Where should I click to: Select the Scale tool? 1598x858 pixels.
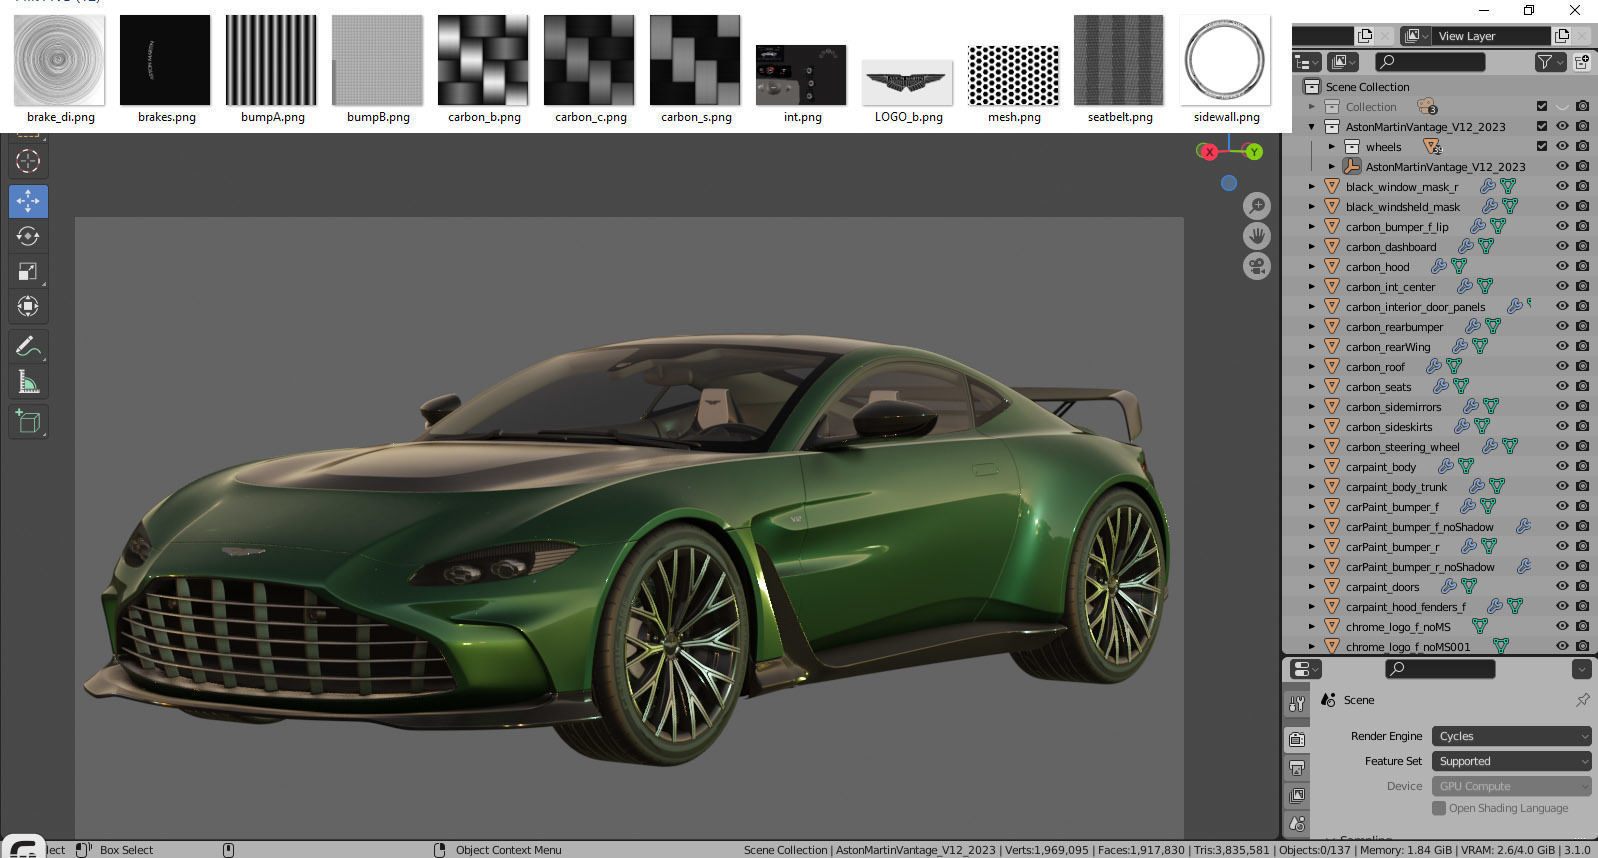pos(28,271)
